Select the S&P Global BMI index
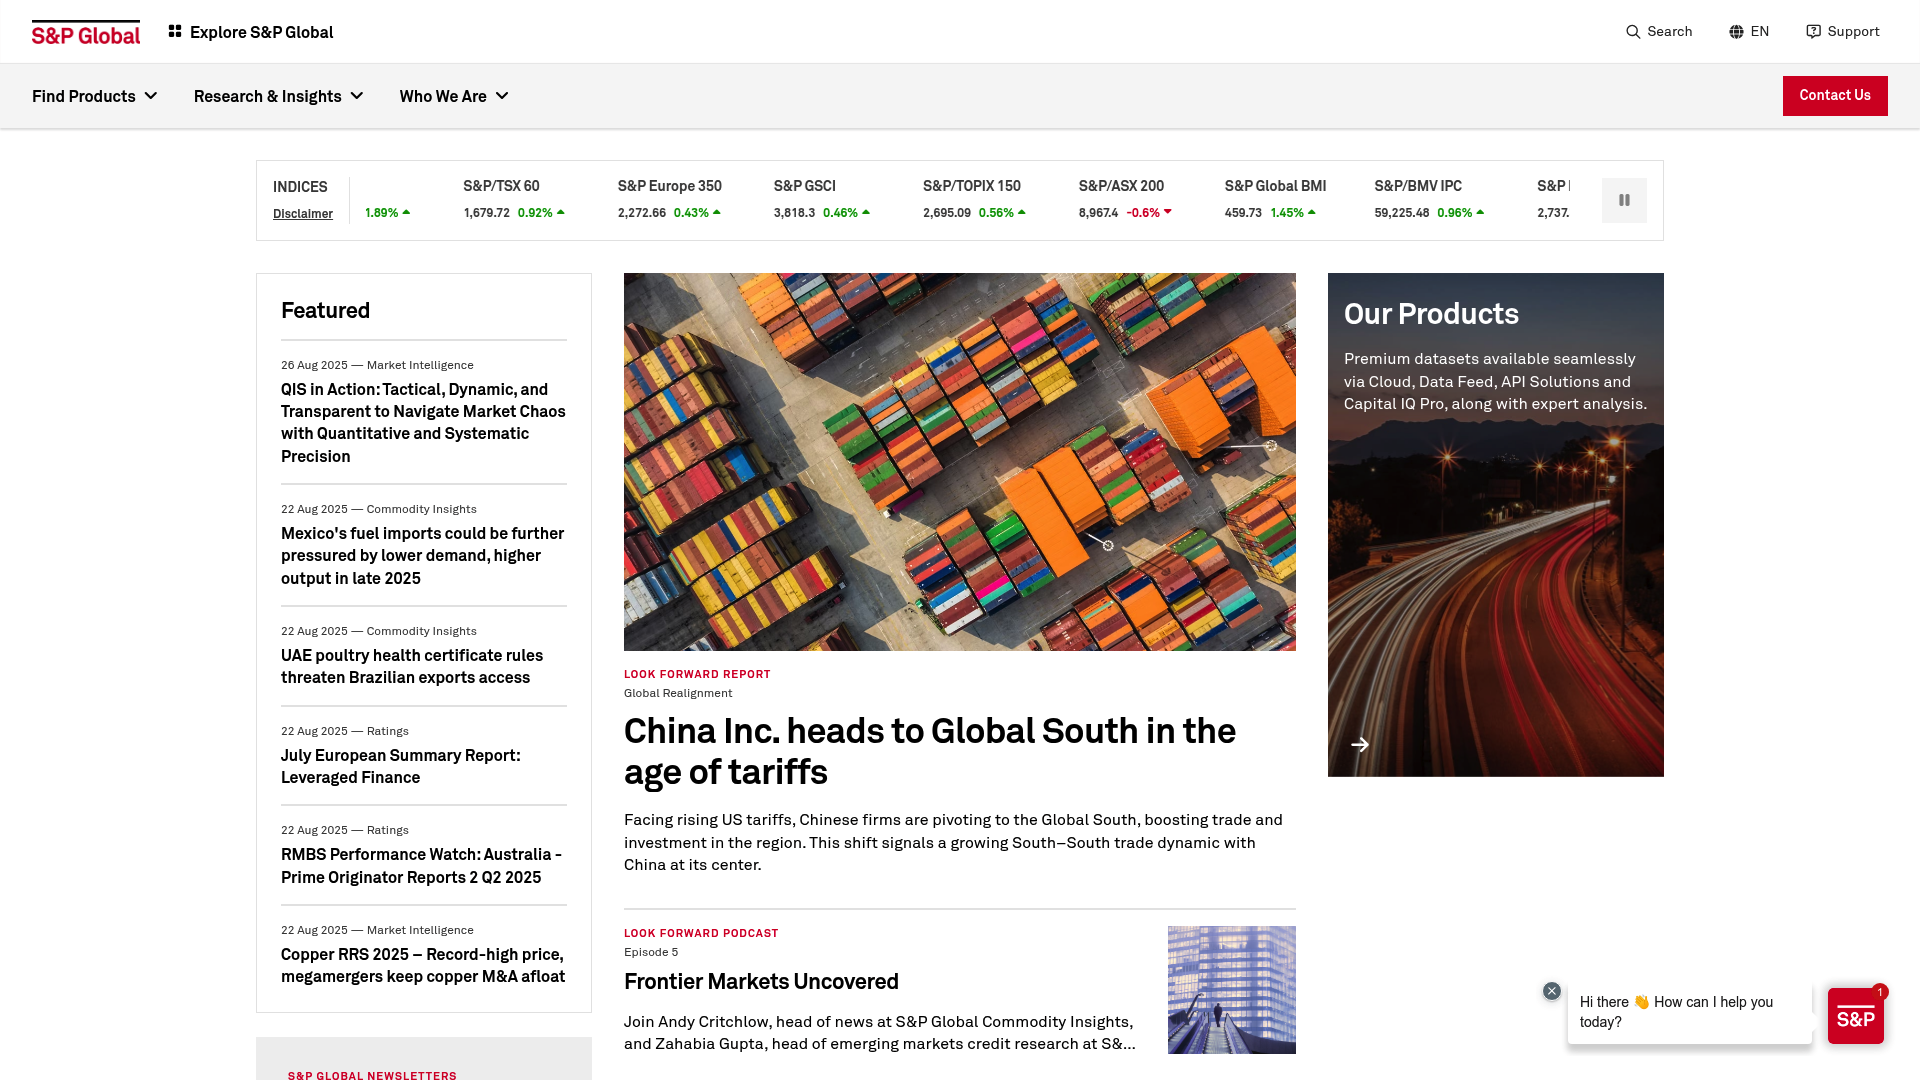 click(x=1275, y=186)
